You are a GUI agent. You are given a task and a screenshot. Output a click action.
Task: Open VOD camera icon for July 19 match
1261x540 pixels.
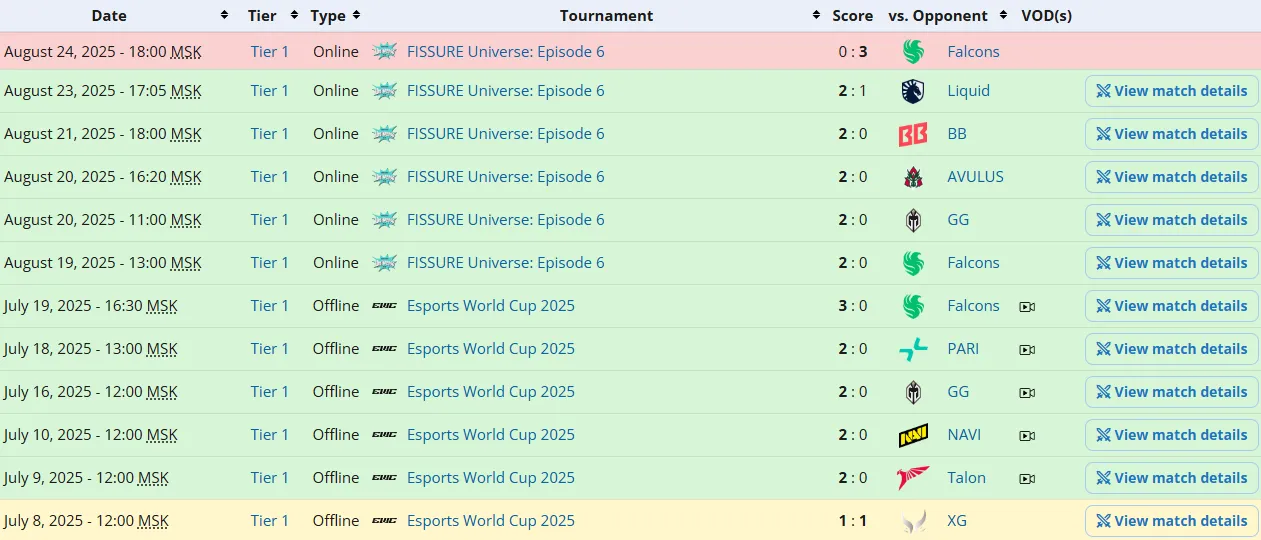(1027, 307)
